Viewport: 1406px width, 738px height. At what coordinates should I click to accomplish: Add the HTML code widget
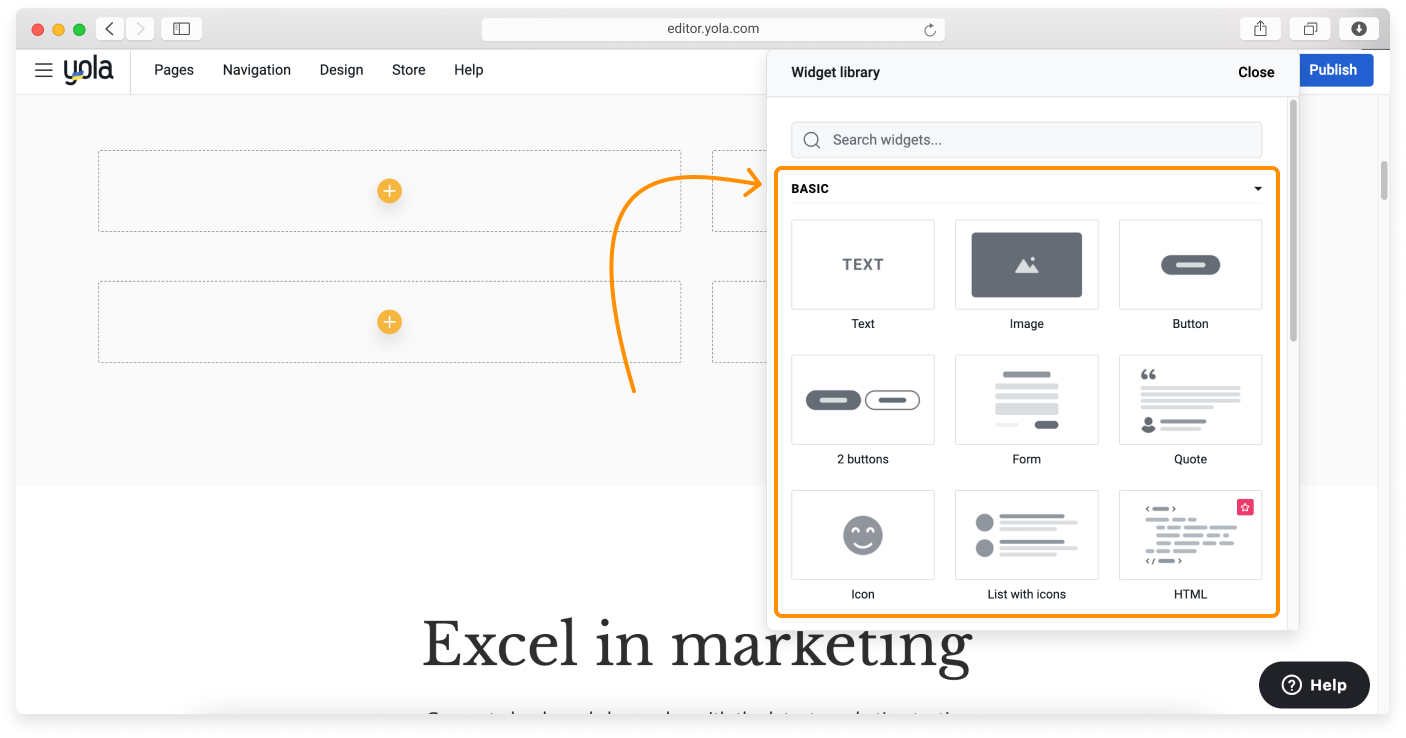point(1190,535)
